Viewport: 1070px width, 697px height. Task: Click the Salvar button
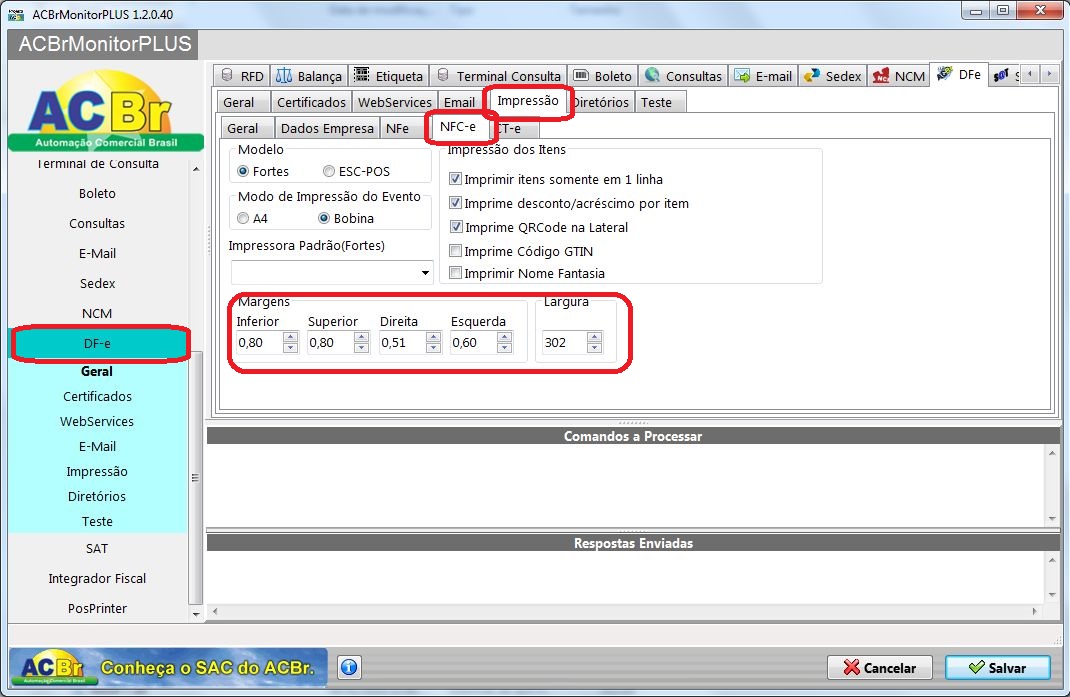(x=998, y=667)
